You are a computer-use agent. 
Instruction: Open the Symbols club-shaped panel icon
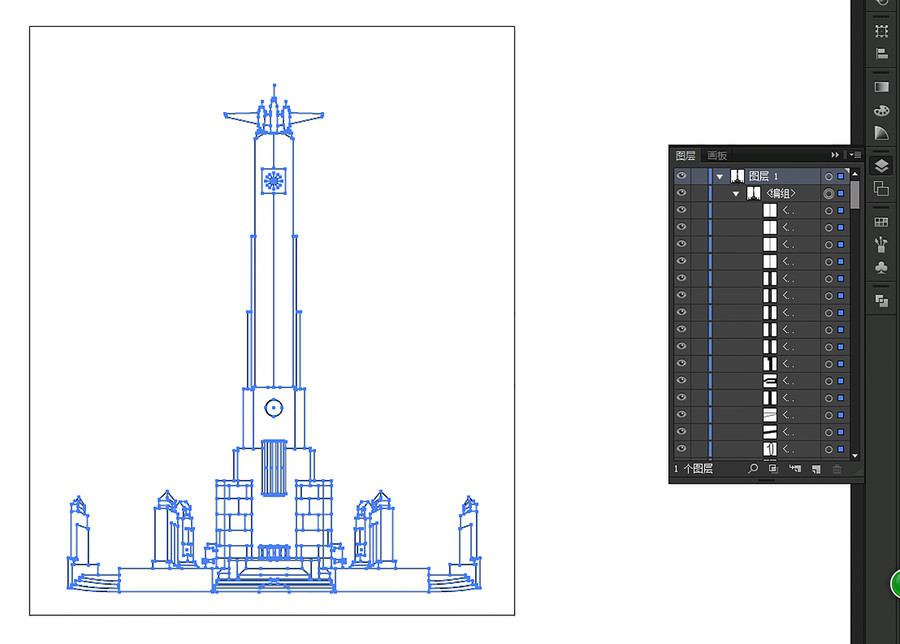[x=882, y=267]
